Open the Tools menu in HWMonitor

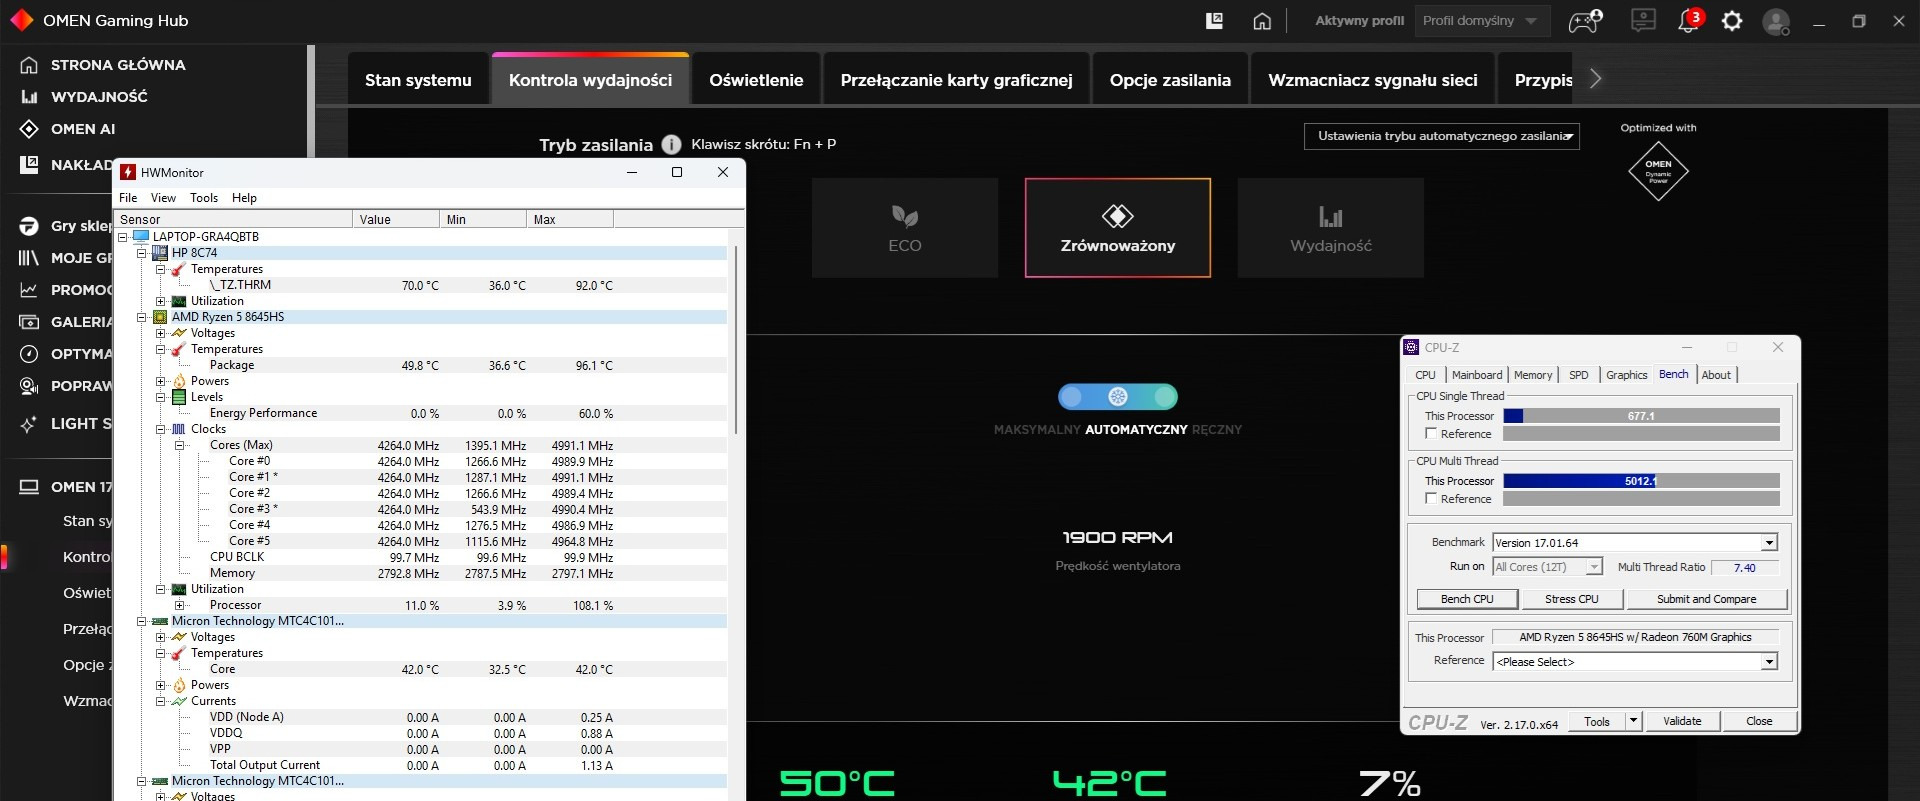click(x=204, y=198)
